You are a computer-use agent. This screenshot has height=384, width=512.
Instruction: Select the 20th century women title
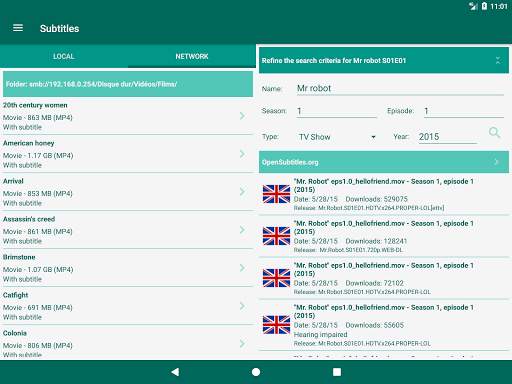[x=35, y=105]
